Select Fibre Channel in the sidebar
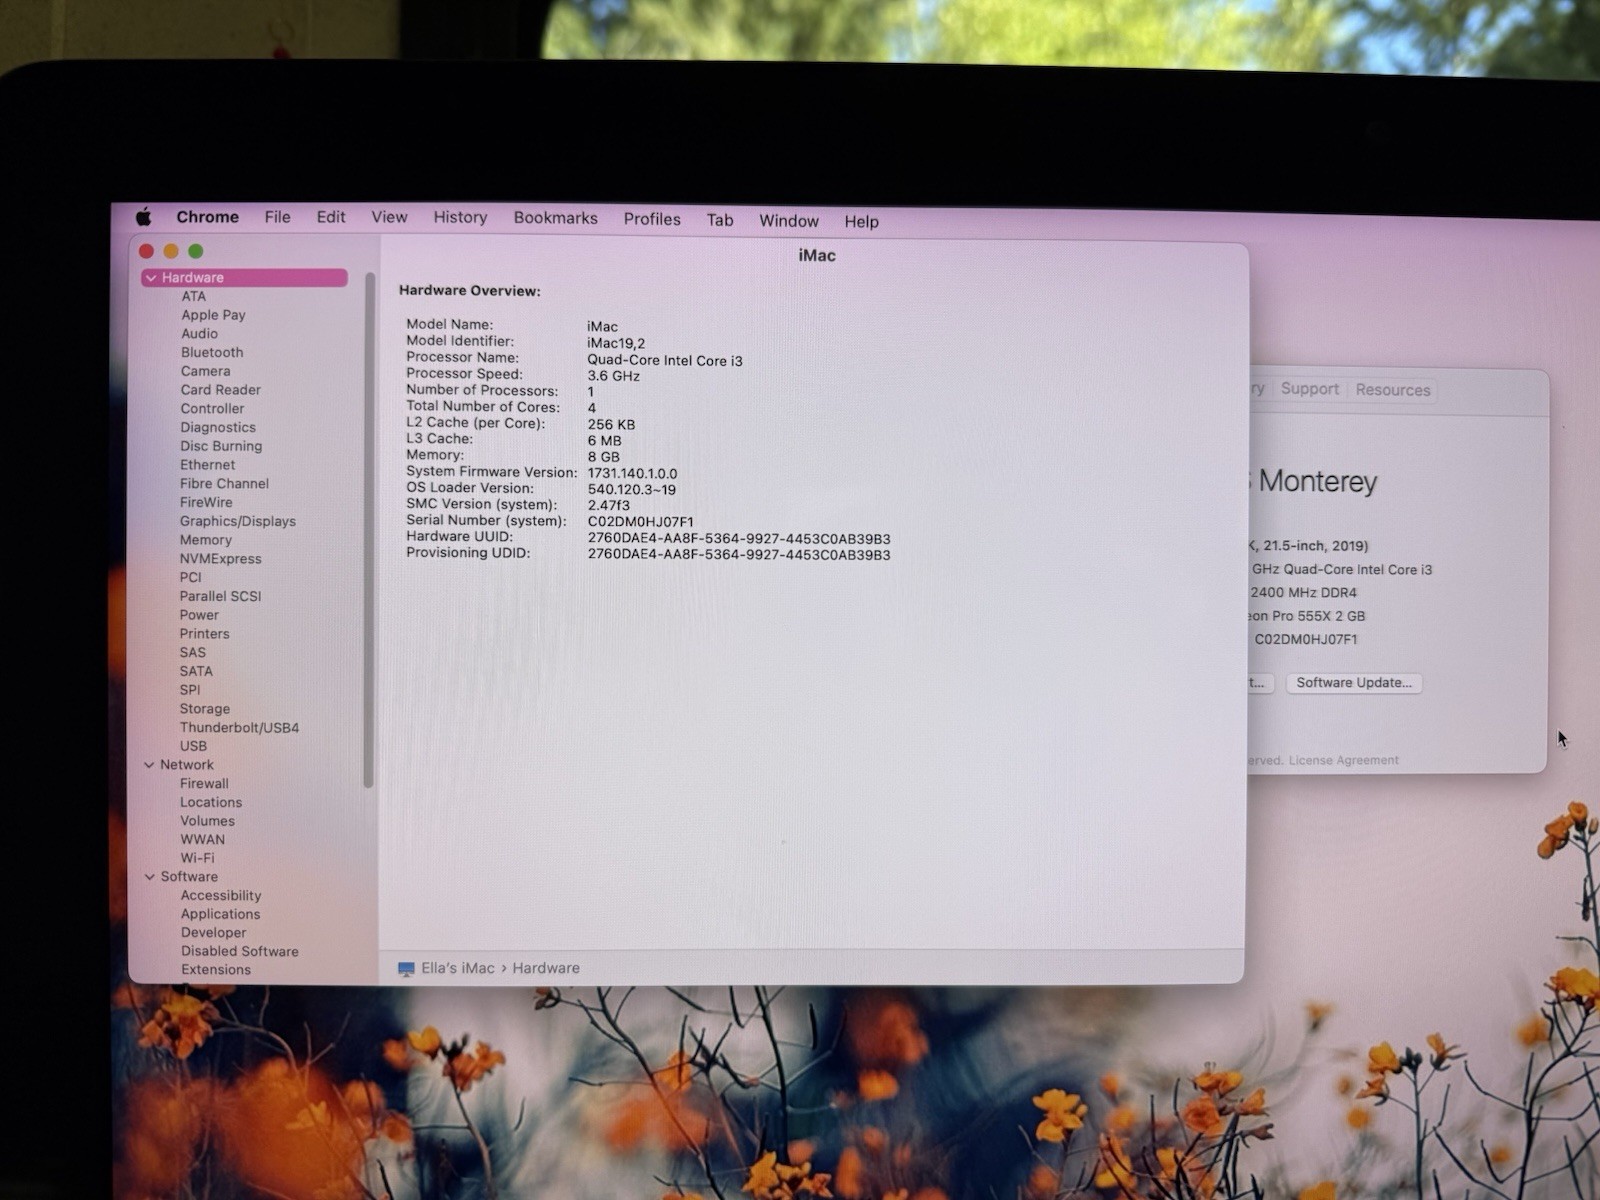The height and width of the screenshot is (1200, 1600). (224, 484)
